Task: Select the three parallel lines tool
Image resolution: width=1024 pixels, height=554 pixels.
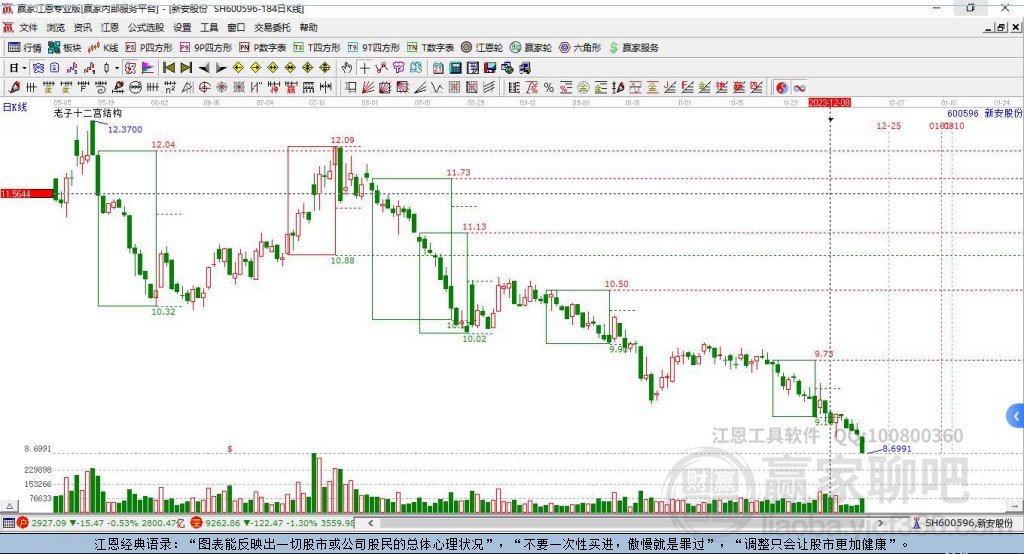Action: pos(489,87)
